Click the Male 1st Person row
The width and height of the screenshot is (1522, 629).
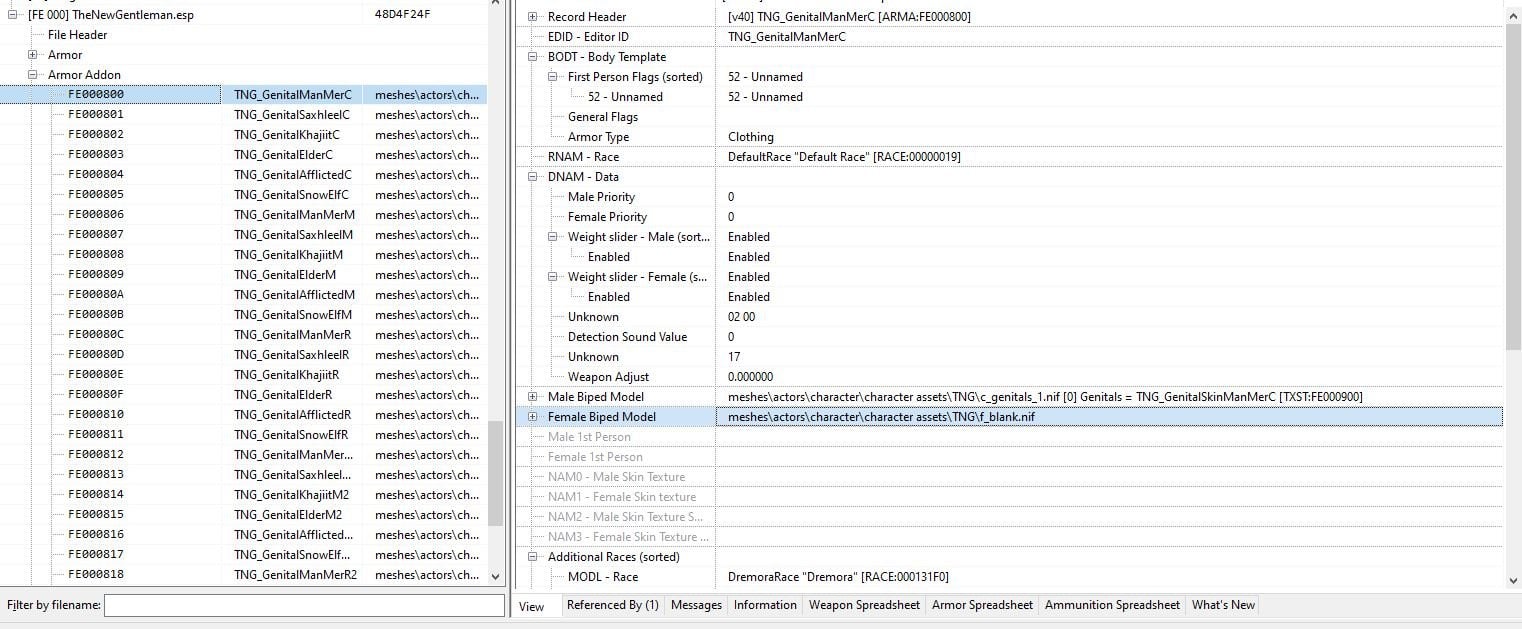click(1009, 437)
